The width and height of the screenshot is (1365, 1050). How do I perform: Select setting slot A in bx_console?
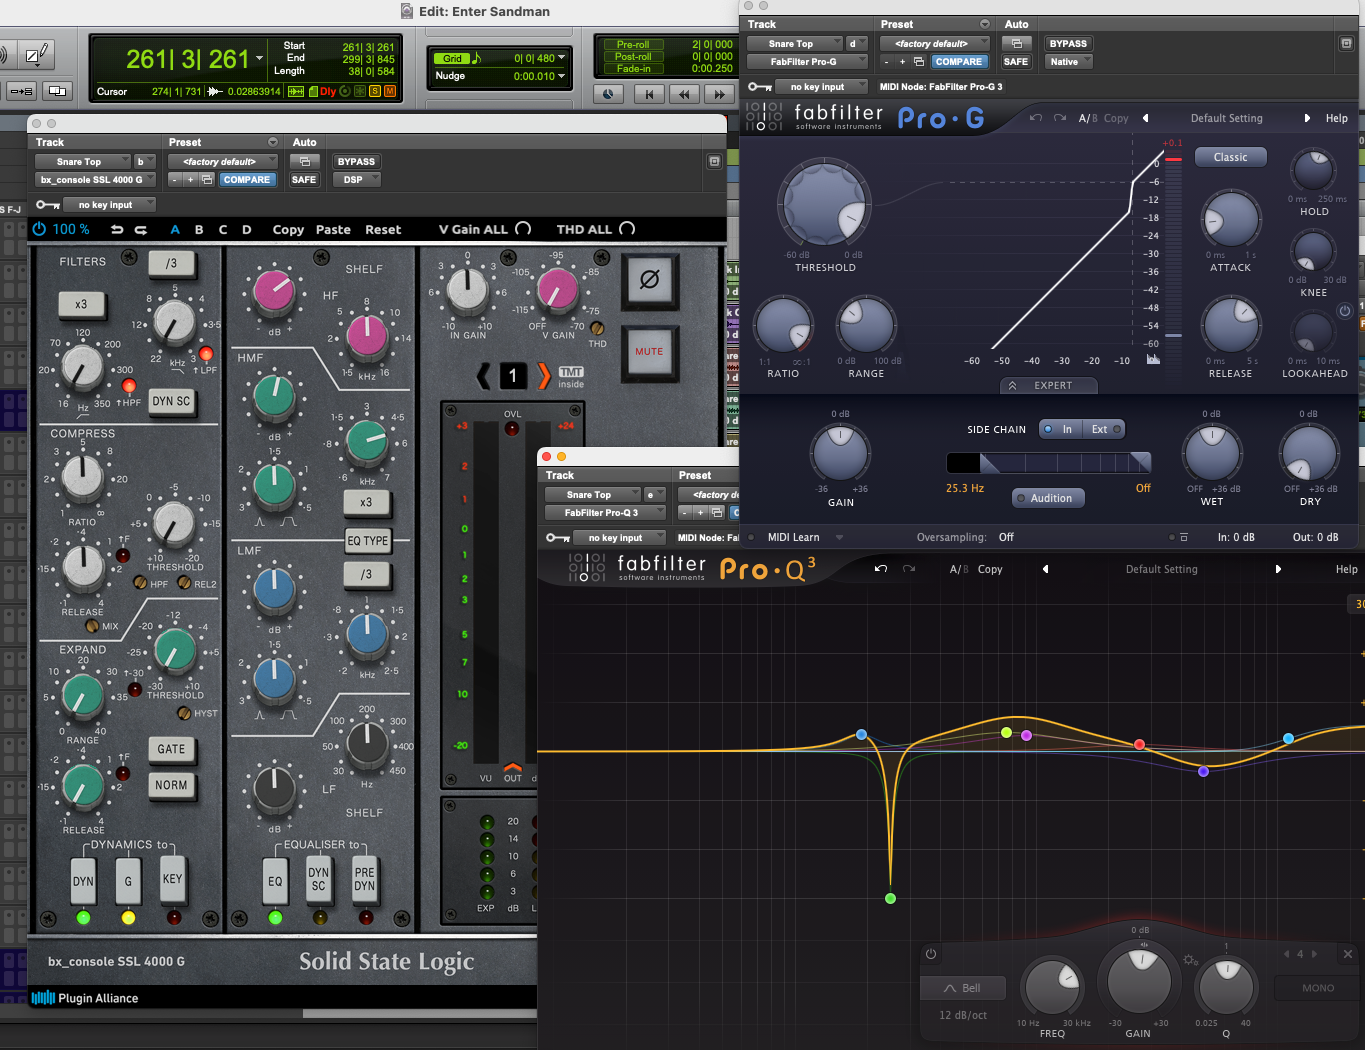click(175, 229)
